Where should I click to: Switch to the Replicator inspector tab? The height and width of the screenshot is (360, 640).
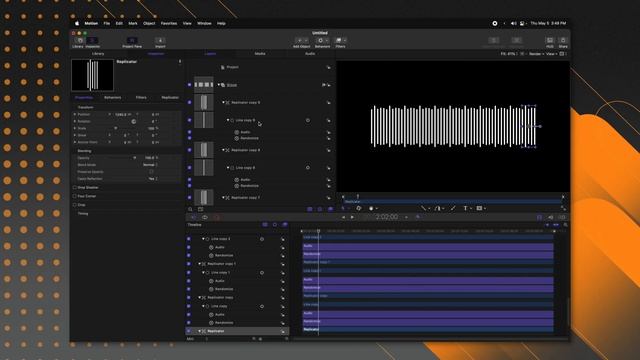pyautogui.click(x=170, y=98)
